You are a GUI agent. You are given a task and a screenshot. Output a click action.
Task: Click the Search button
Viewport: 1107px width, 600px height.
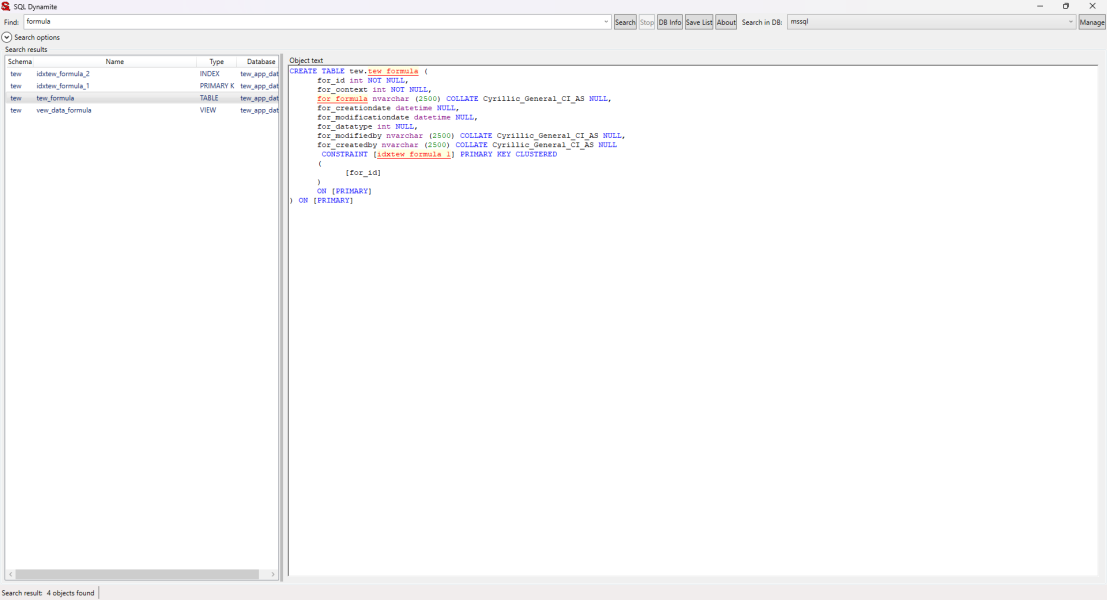tap(625, 22)
